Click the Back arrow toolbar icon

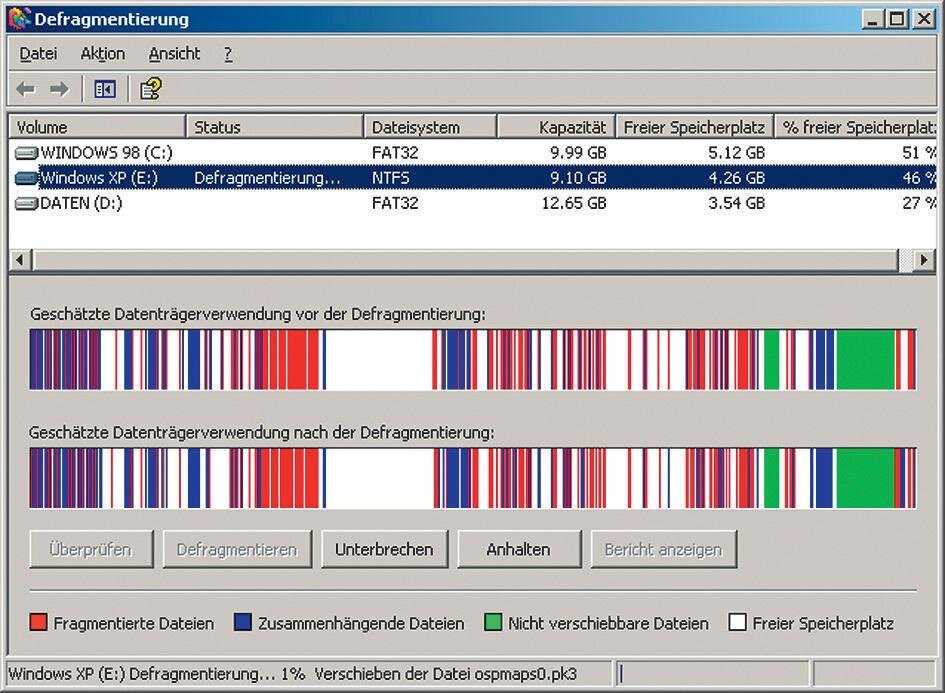[26, 90]
